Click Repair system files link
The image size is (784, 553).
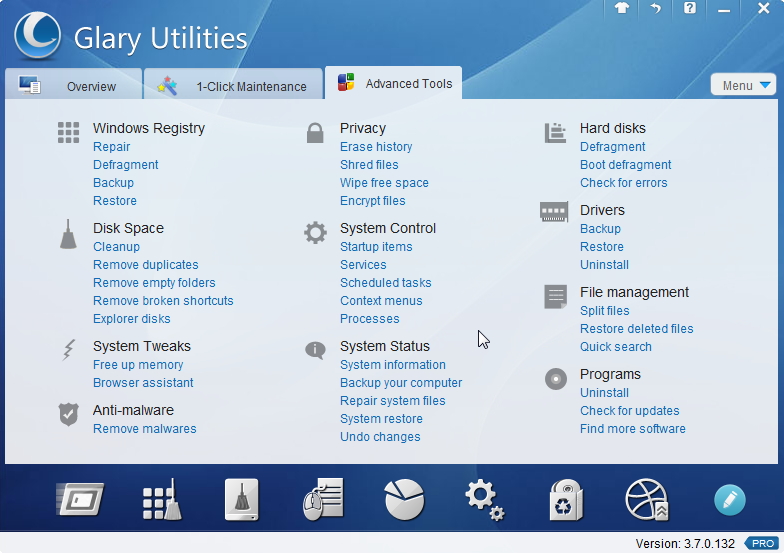click(x=392, y=401)
